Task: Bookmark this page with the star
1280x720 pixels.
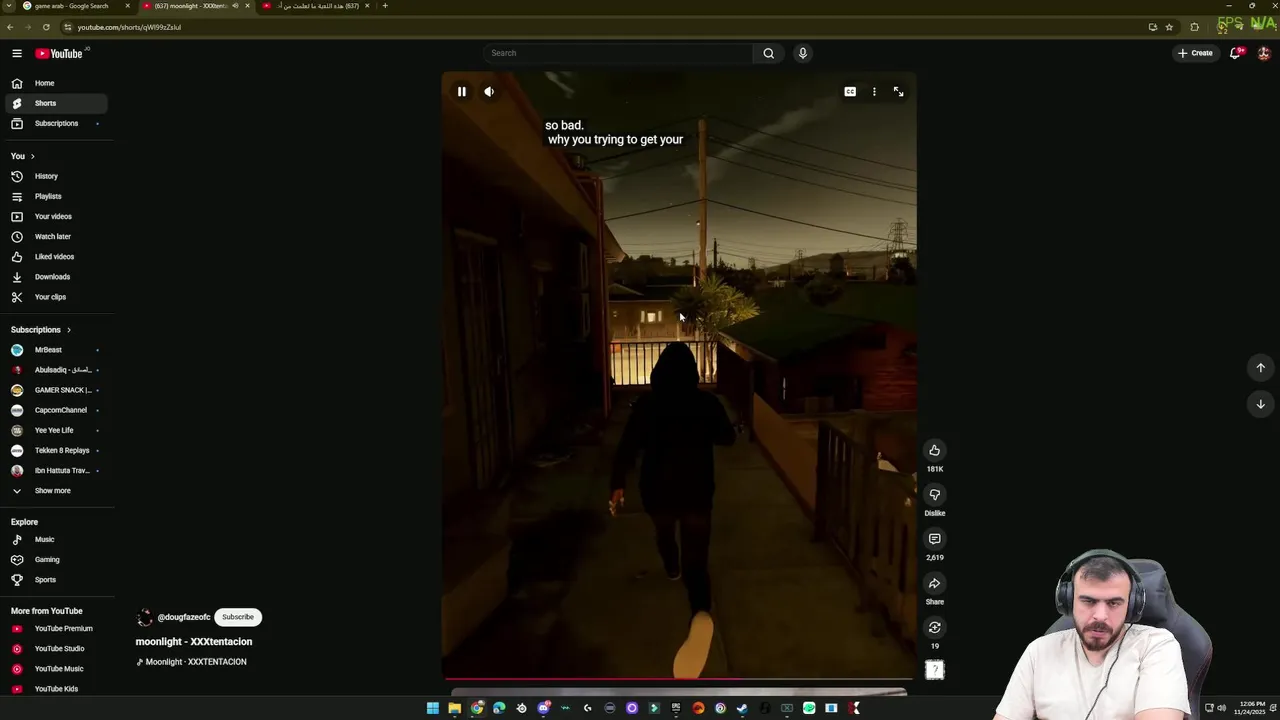Action: coord(1169,27)
